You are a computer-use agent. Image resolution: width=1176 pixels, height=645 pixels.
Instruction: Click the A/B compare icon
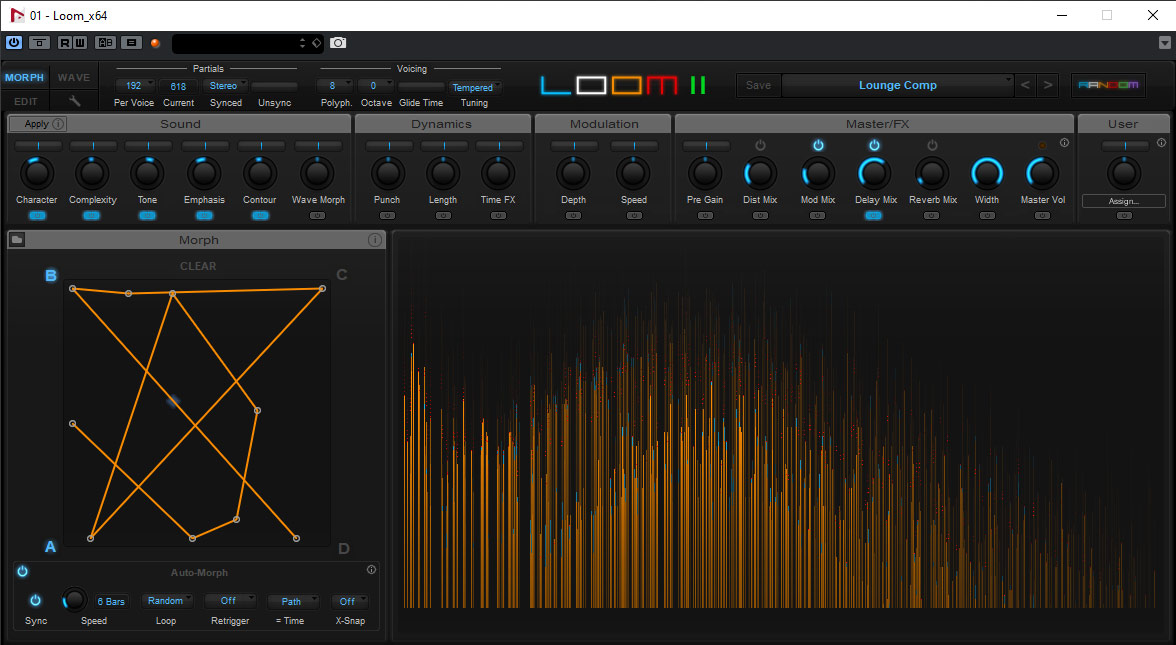[105, 43]
